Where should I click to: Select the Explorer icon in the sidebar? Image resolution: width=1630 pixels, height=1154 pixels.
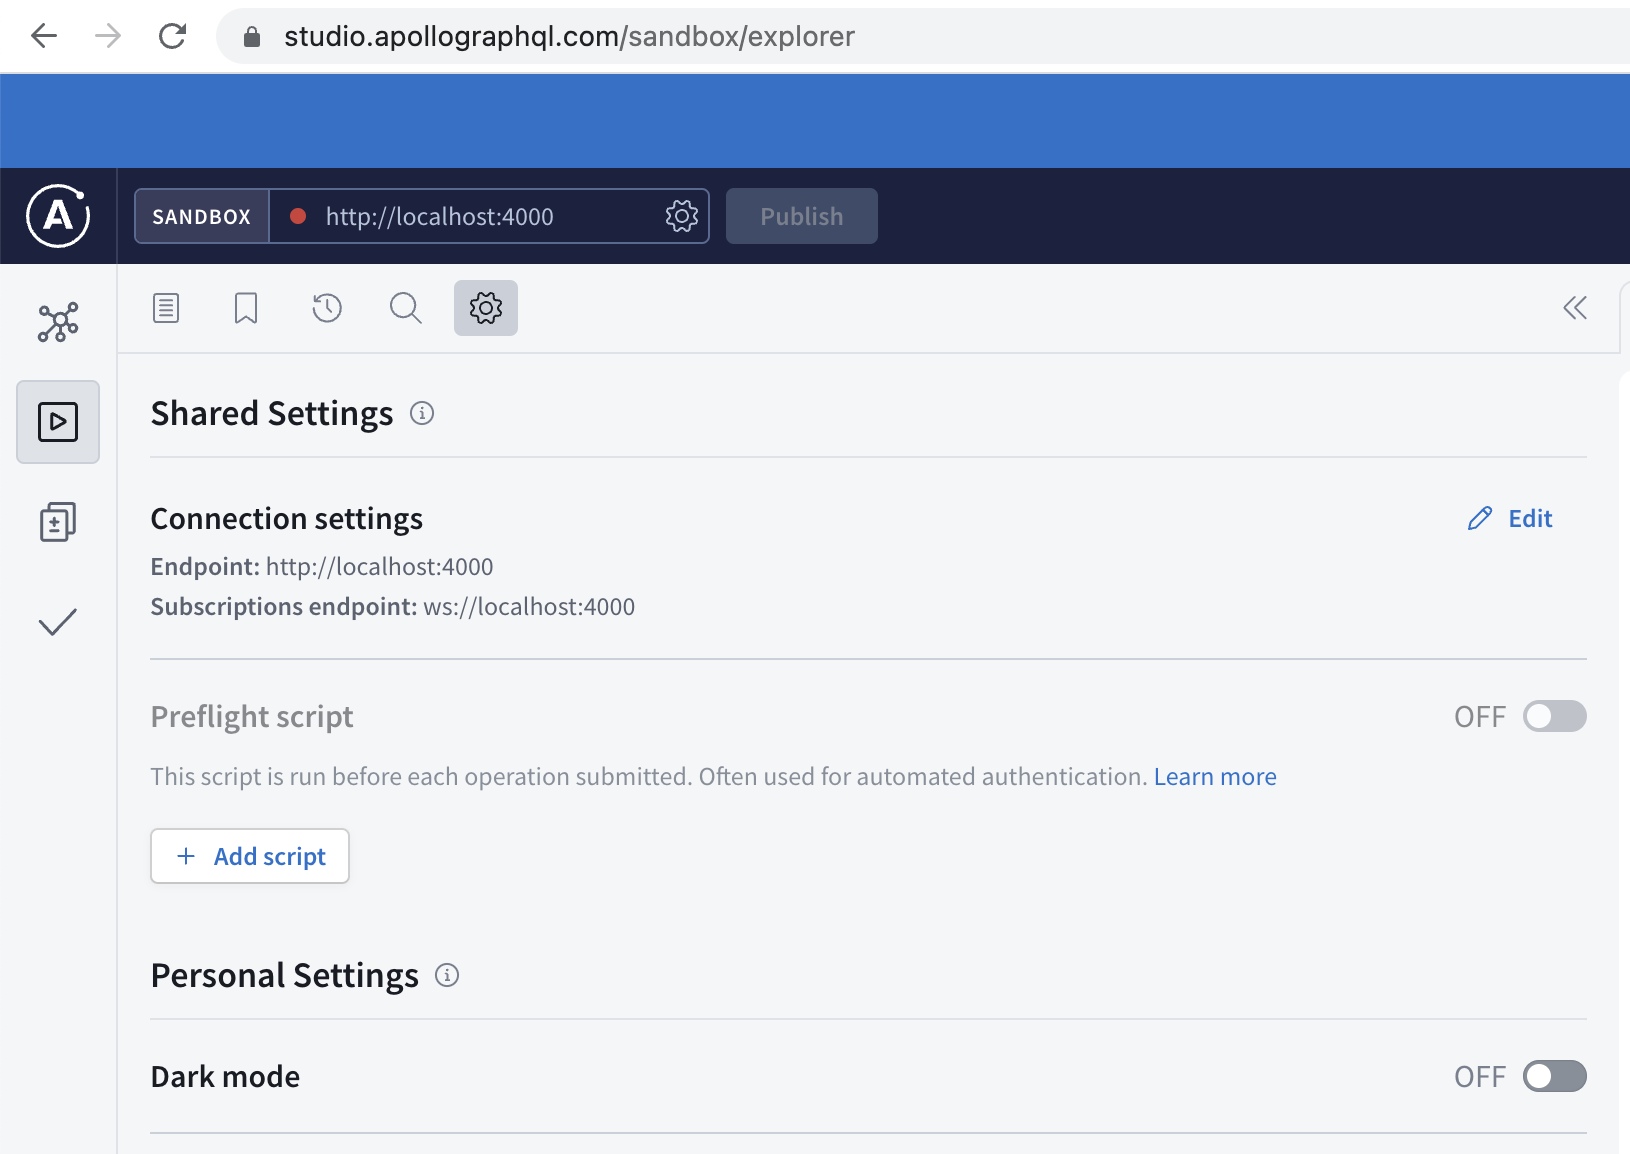(57, 422)
